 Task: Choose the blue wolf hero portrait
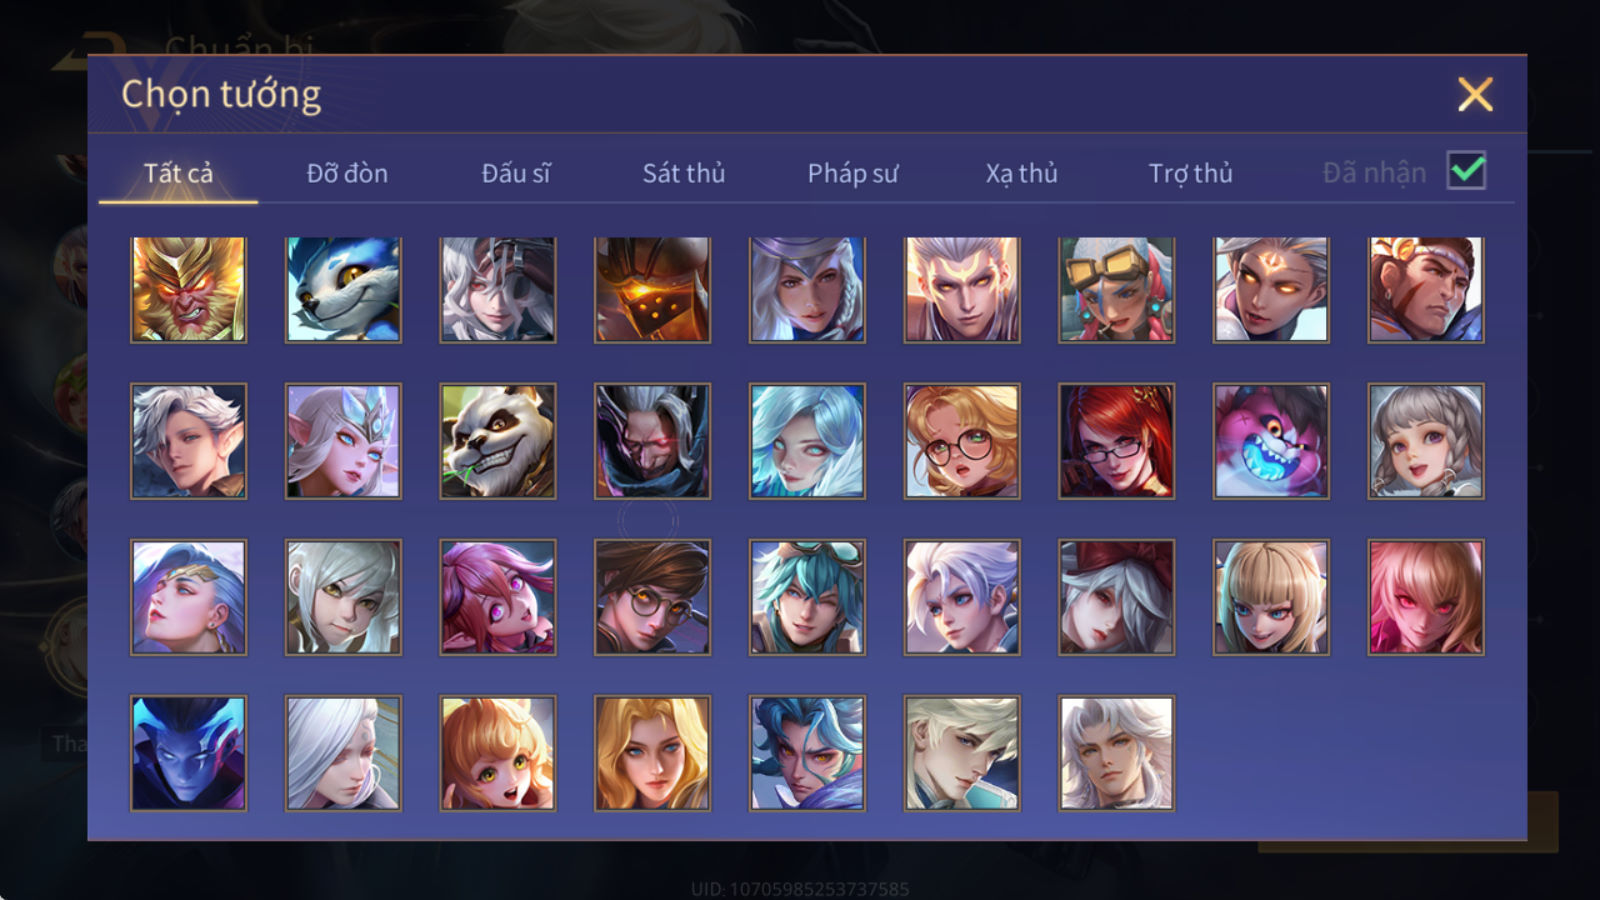tap(343, 290)
